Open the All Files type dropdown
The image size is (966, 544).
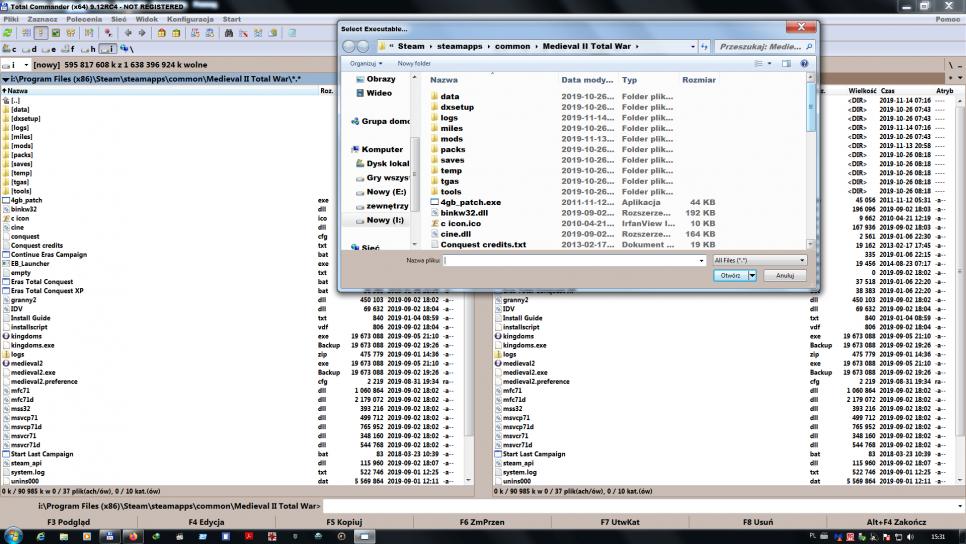759,260
